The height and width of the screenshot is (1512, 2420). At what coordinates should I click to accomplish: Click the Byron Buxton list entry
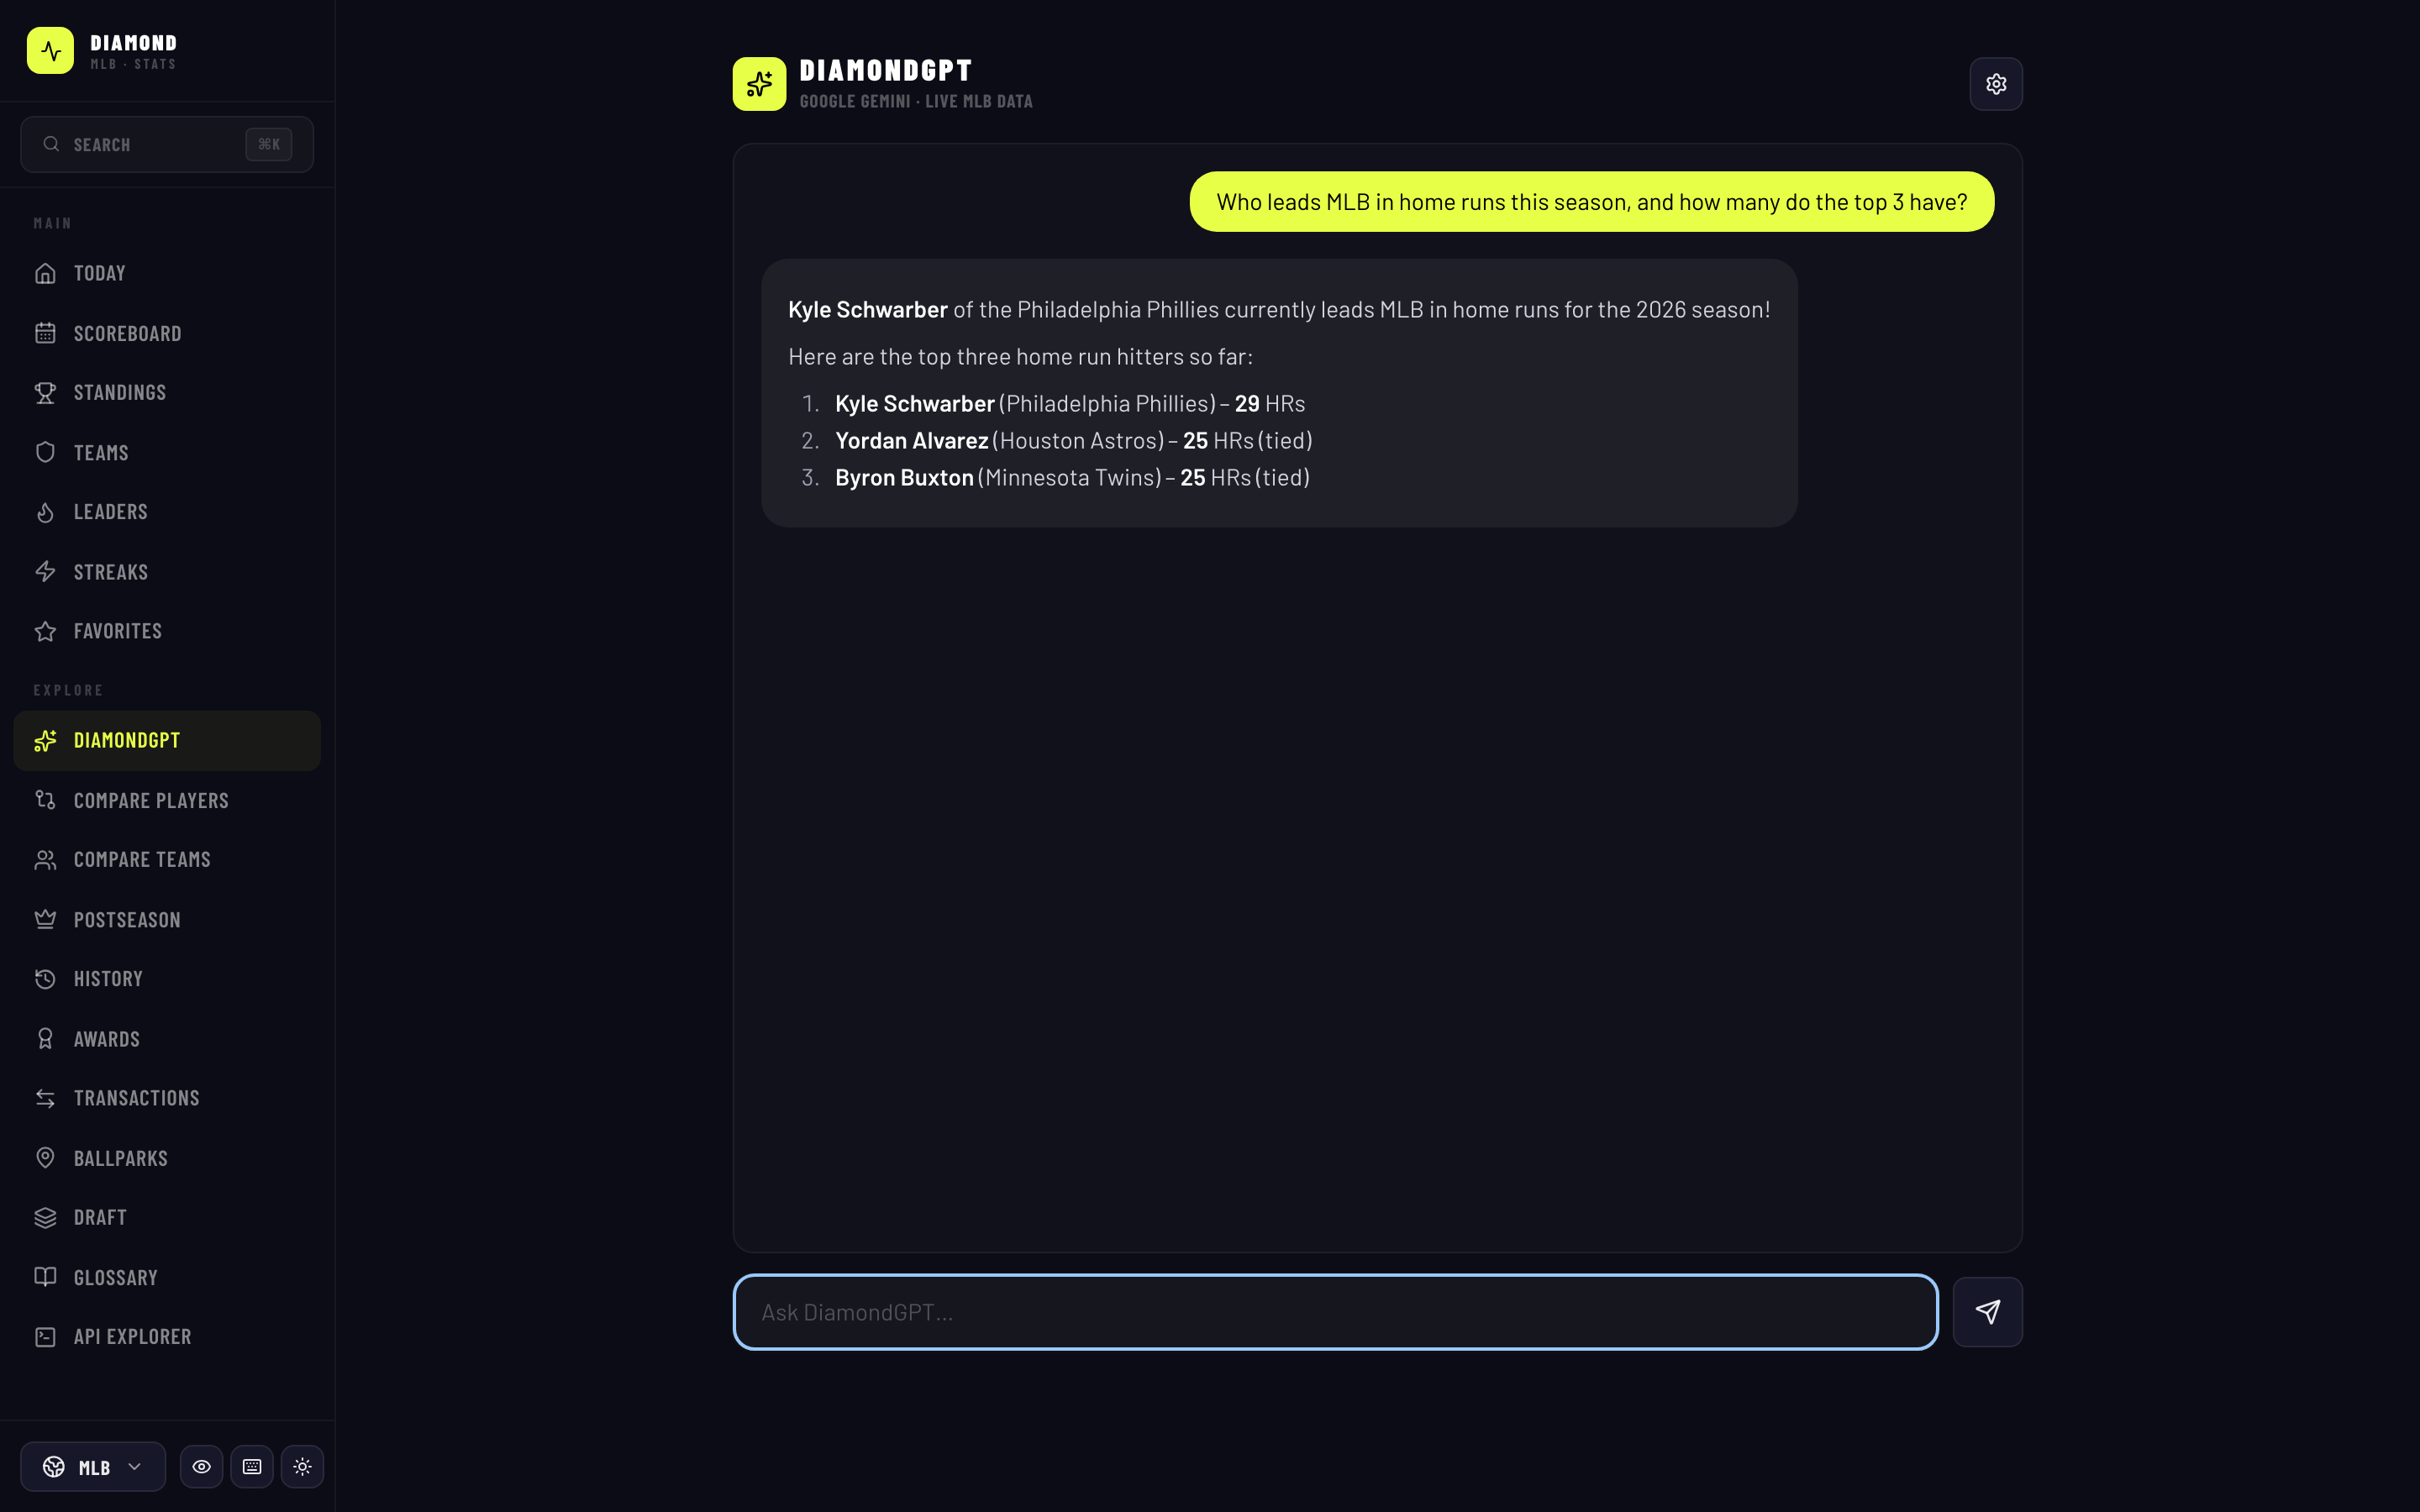point(1072,478)
